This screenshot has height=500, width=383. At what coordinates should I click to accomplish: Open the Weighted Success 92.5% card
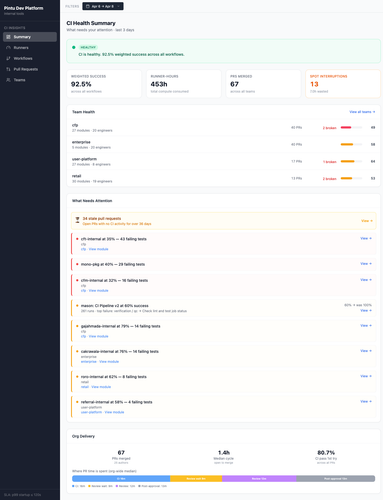[x=104, y=84]
